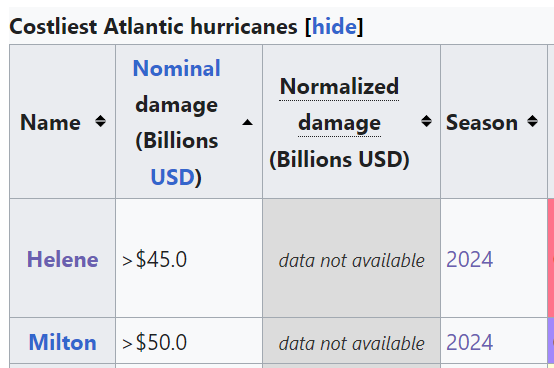Click the Season column header text
The height and width of the screenshot is (368, 554).
point(482,122)
